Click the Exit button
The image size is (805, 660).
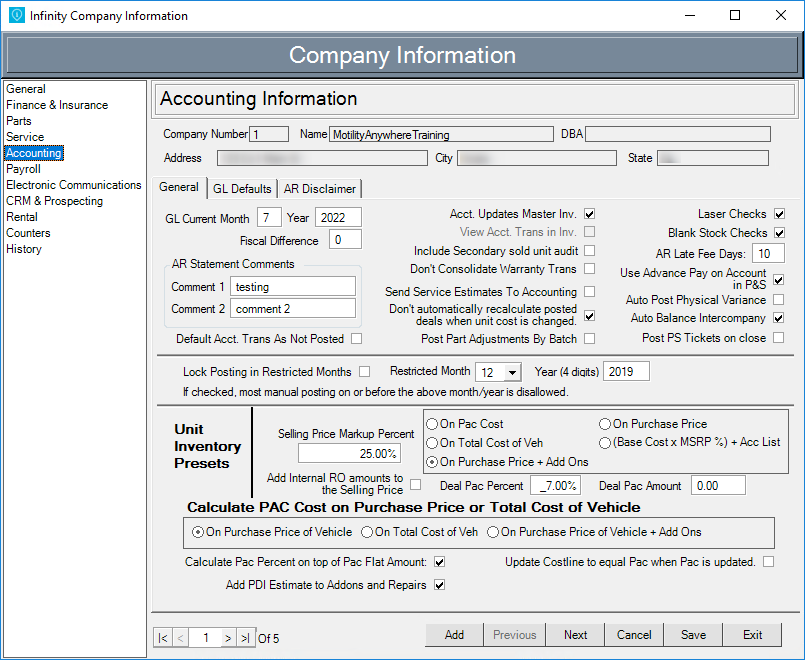[x=753, y=635]
